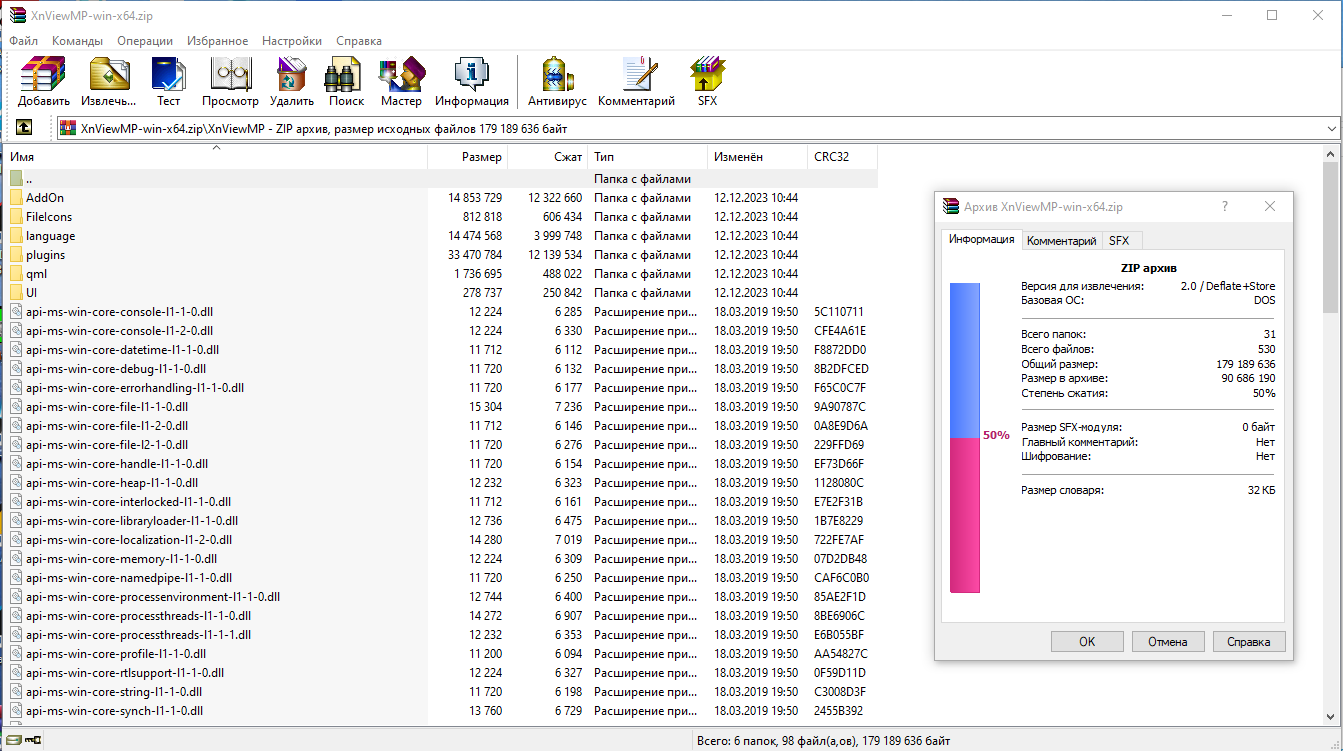Run the Тест archive test tool
The image size is (1343, 751).
(168, 82)
